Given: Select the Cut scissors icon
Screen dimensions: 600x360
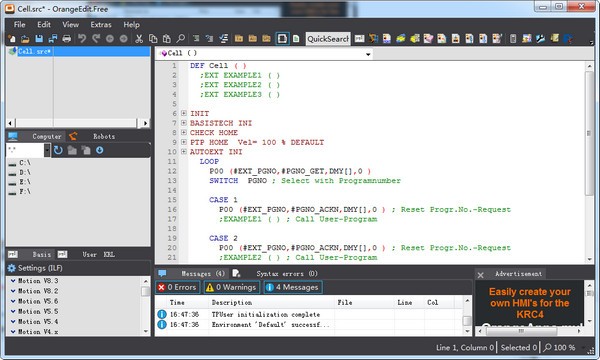Looking at the screenshot, I should (139, 39).
